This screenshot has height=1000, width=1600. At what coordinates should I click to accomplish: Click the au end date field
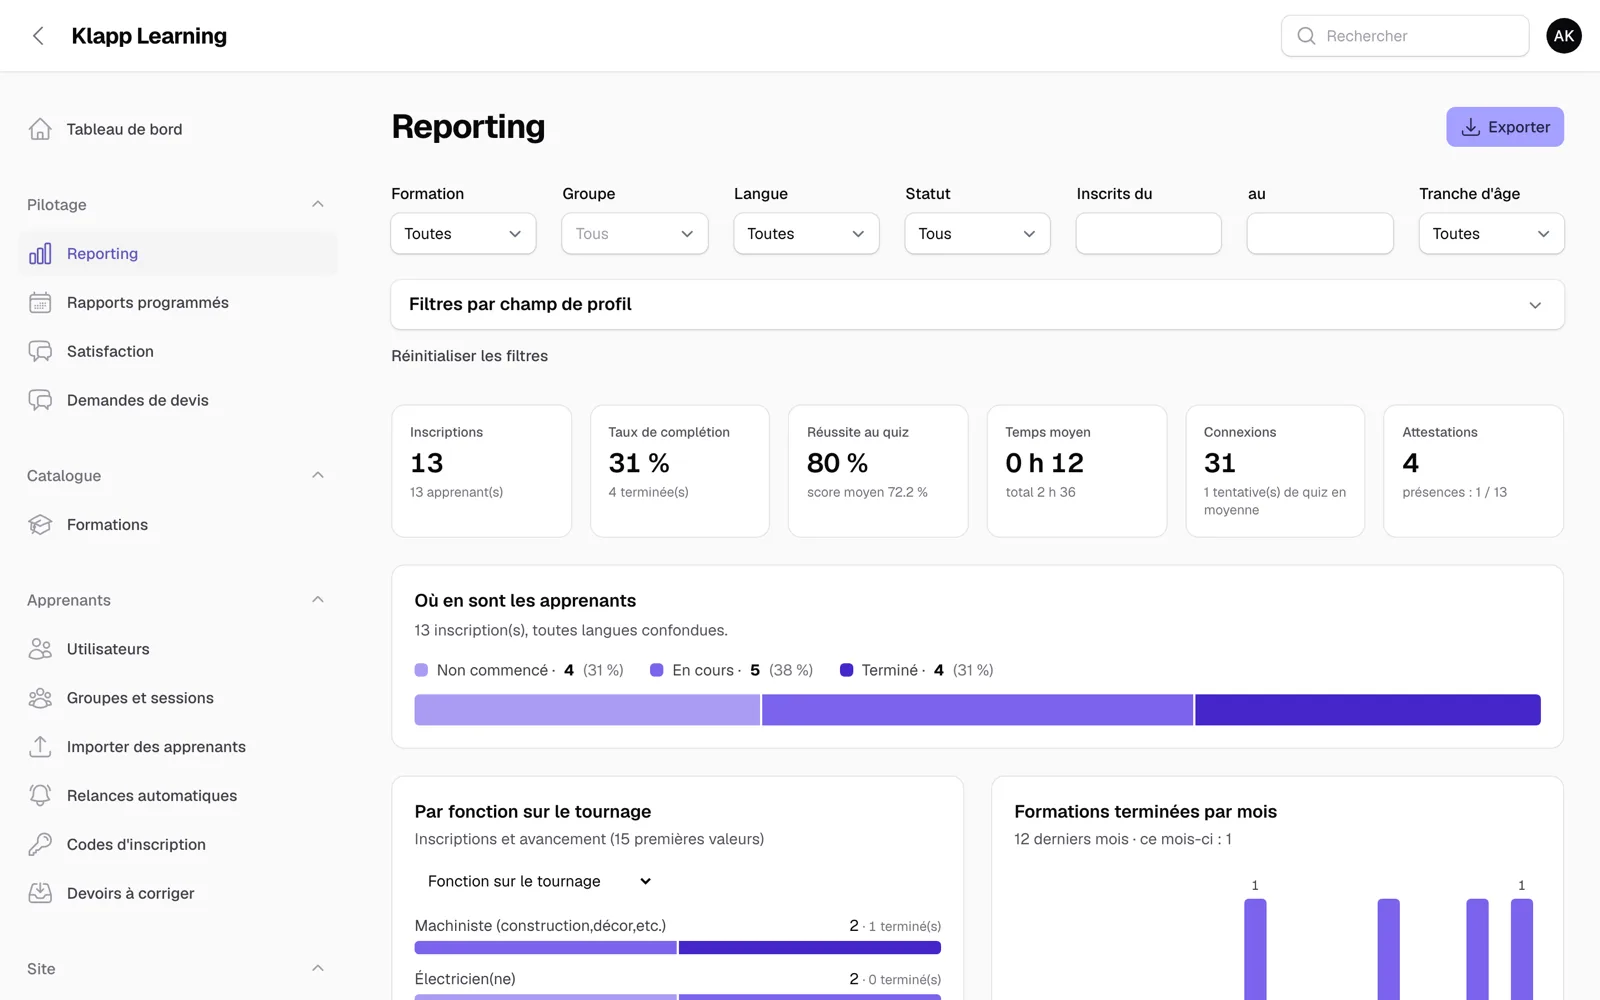[1320, 234]
